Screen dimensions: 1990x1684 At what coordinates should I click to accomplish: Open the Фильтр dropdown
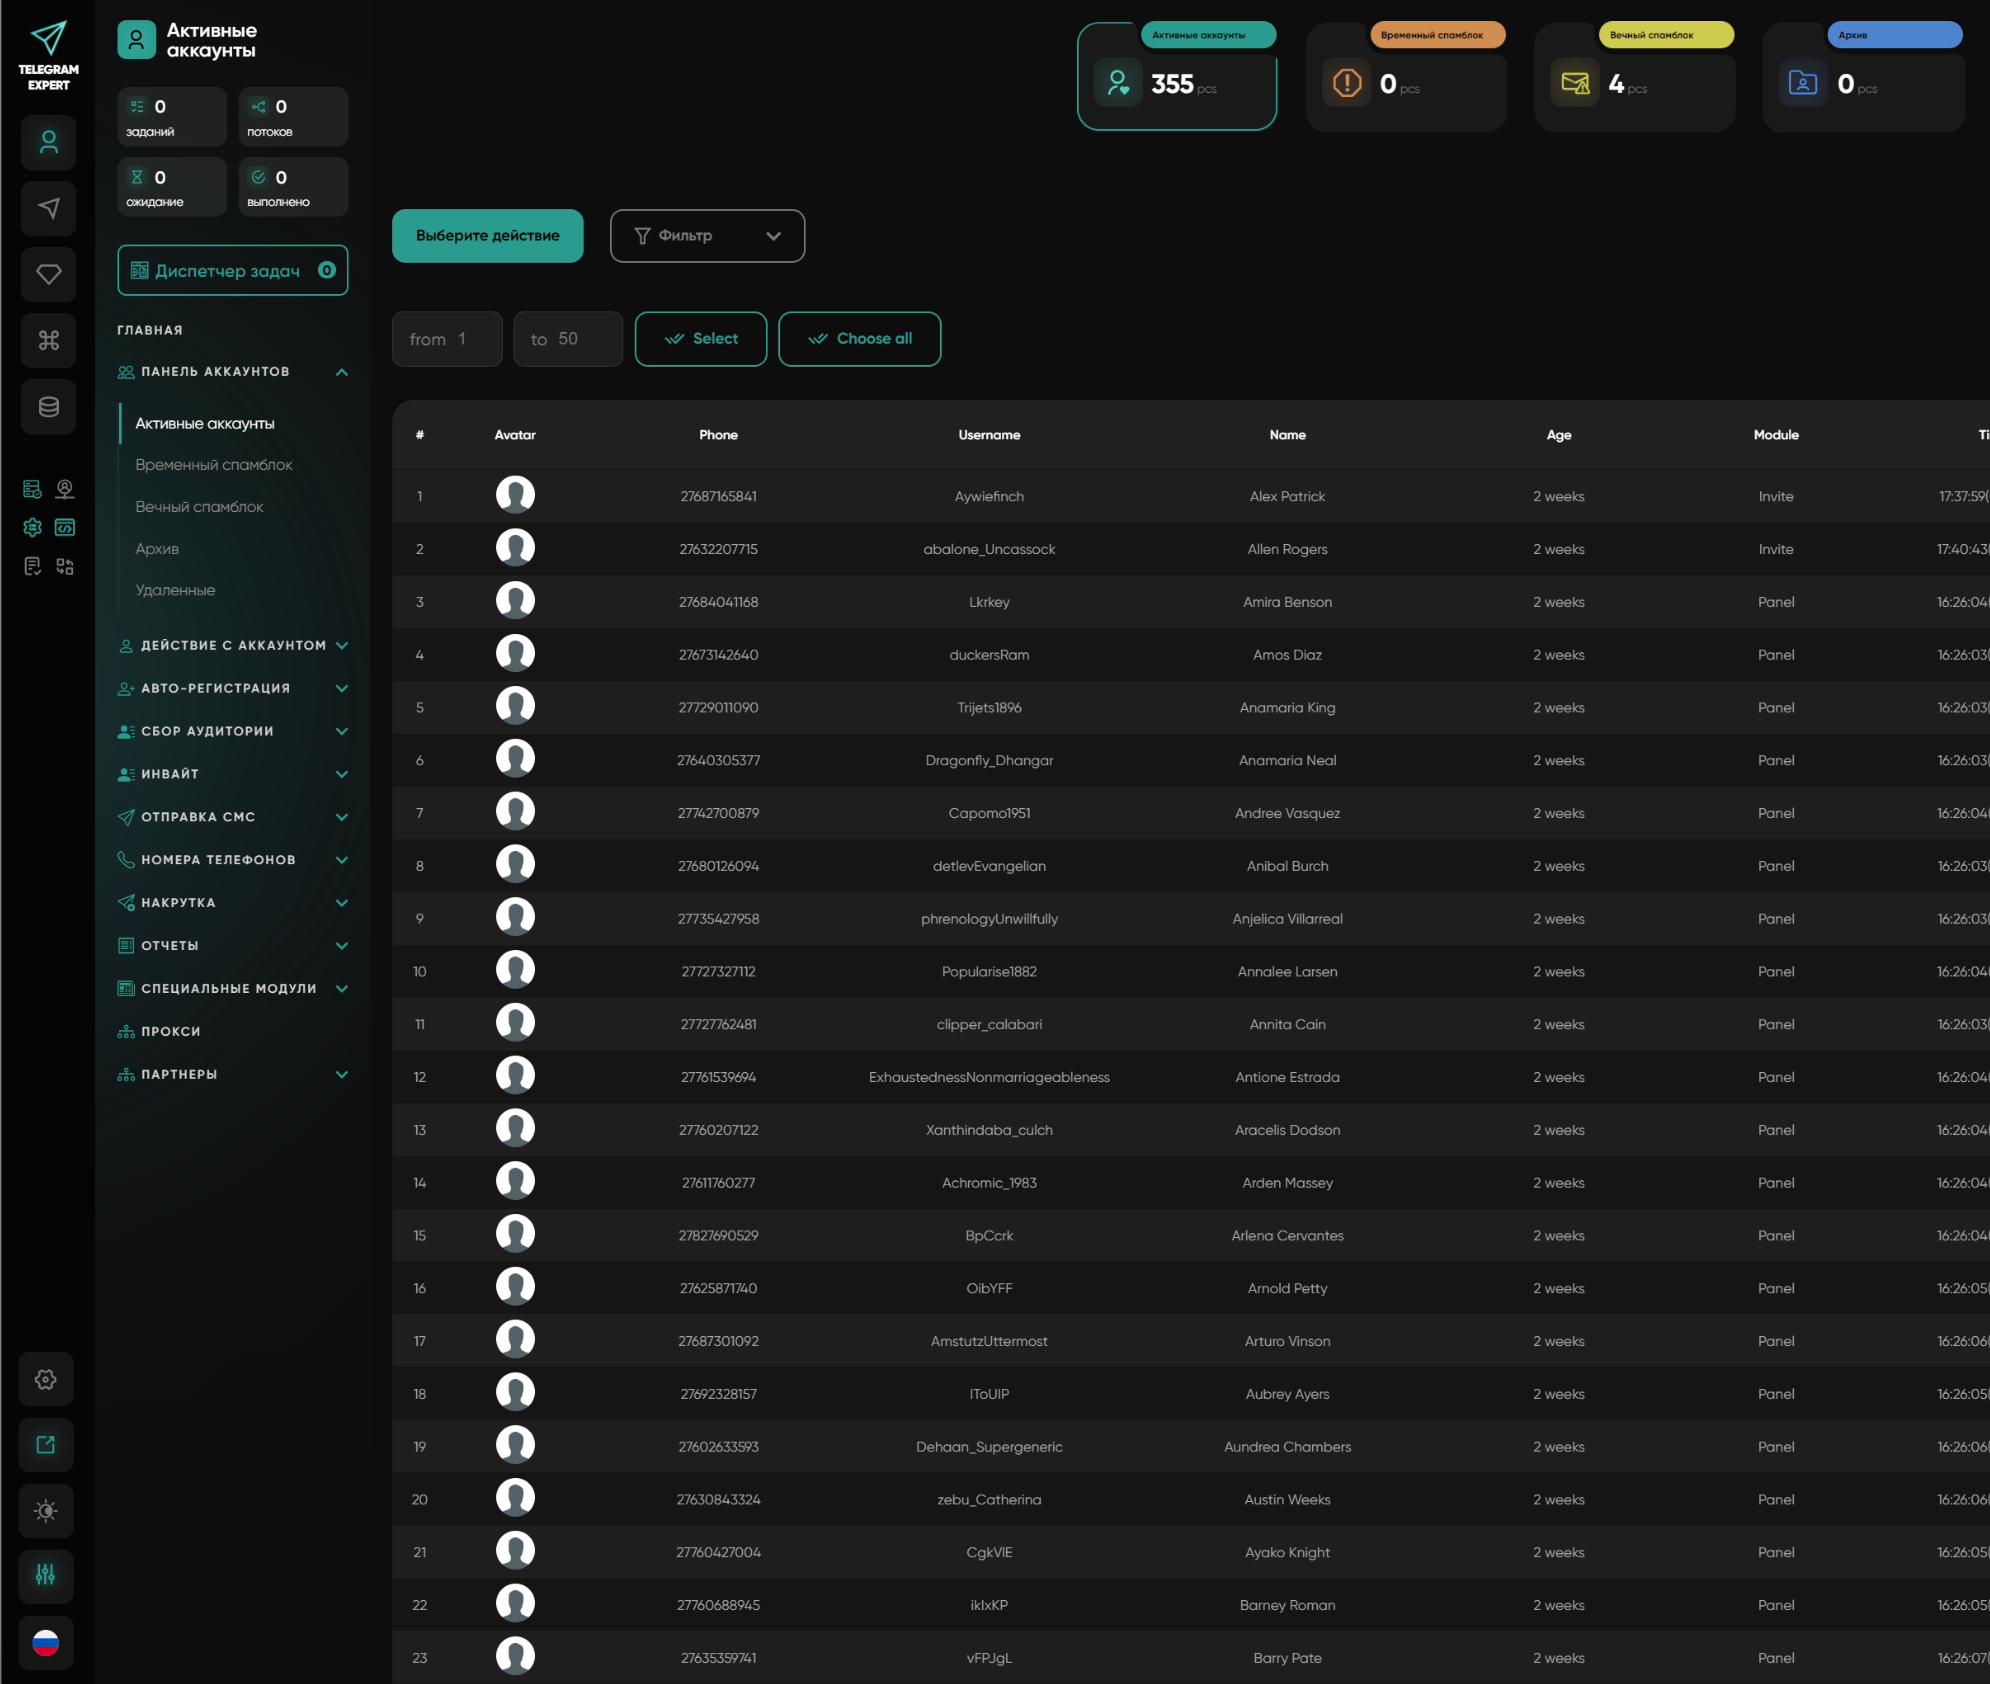point(707,236)
